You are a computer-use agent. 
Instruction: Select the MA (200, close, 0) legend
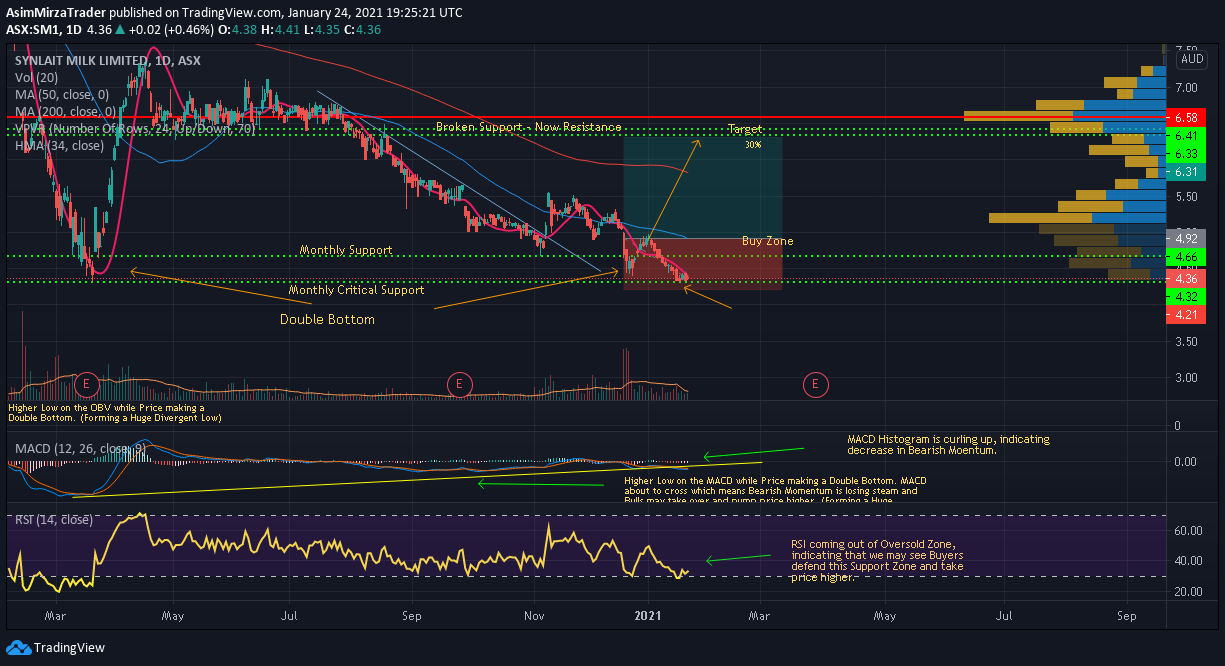pos(64,112)
